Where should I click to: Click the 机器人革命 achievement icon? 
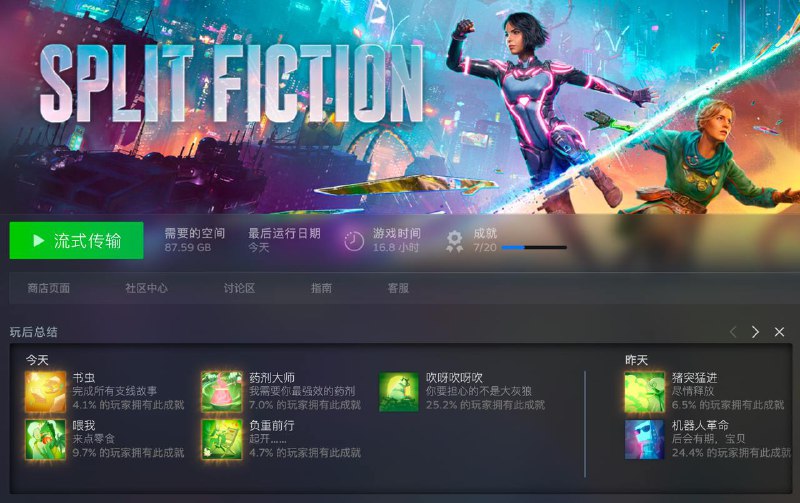(645, 439)
